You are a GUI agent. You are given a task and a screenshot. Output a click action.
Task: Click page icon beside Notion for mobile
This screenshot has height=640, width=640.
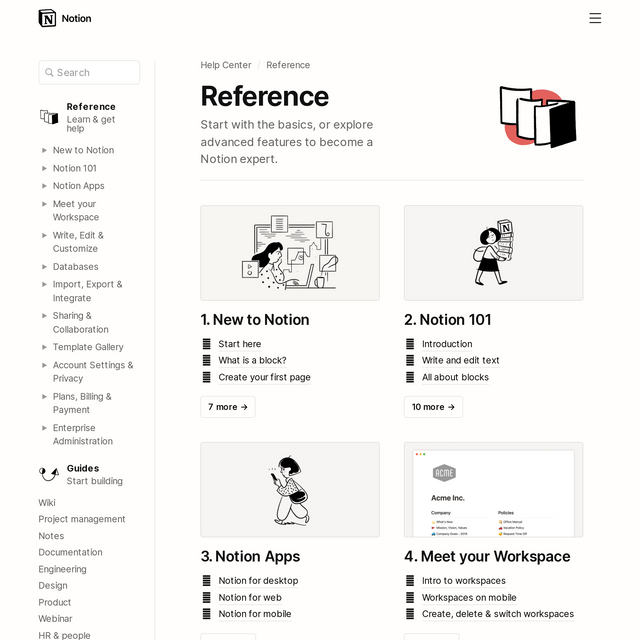click(207, 614)
